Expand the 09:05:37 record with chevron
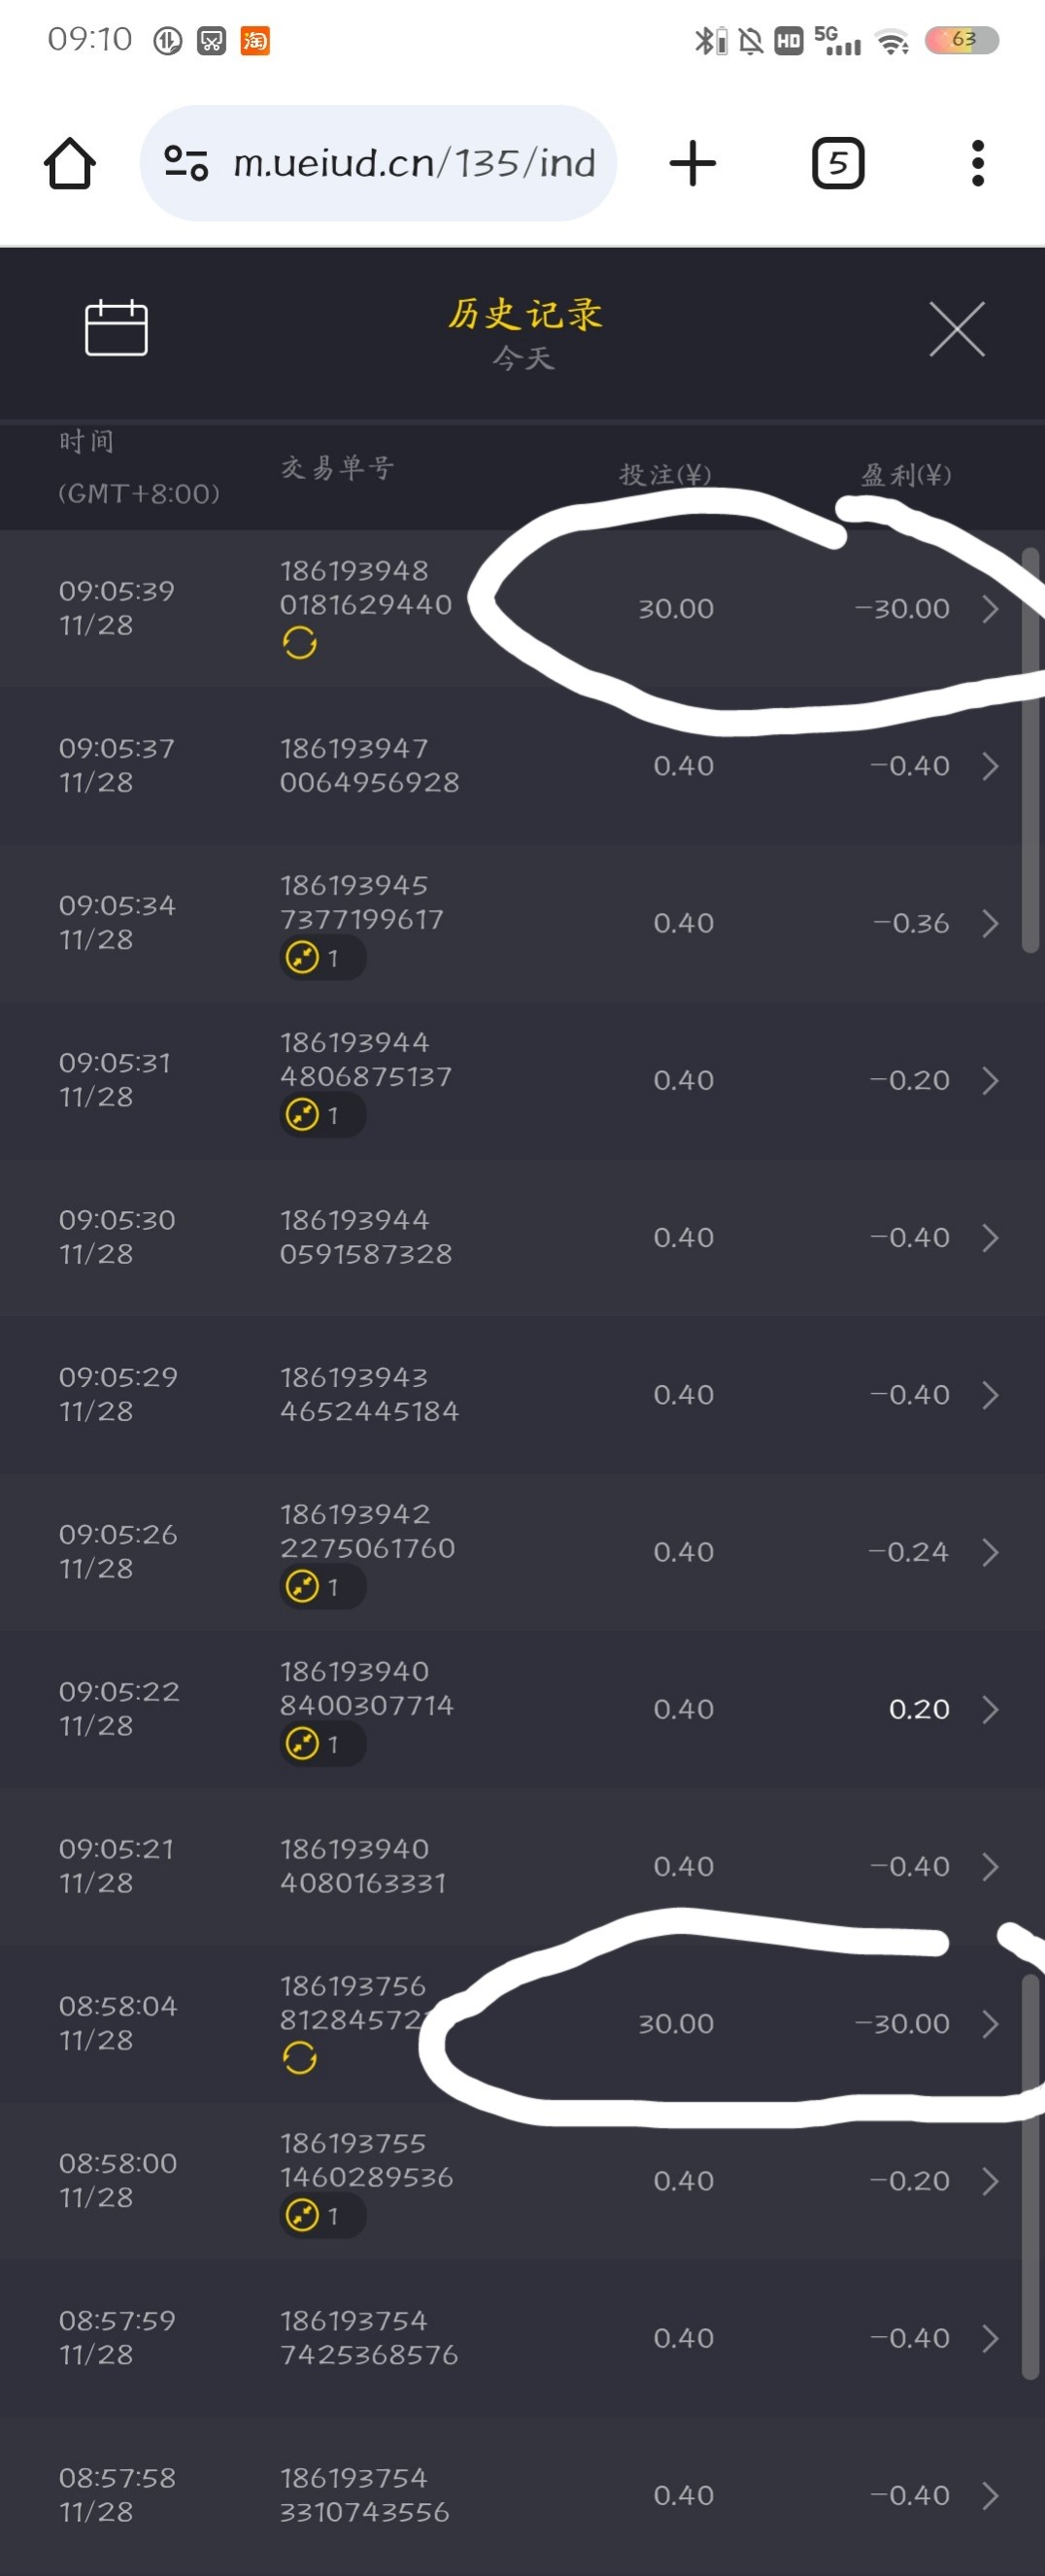Screen dimensions: 1045x2576 click(x=990, y=766)
